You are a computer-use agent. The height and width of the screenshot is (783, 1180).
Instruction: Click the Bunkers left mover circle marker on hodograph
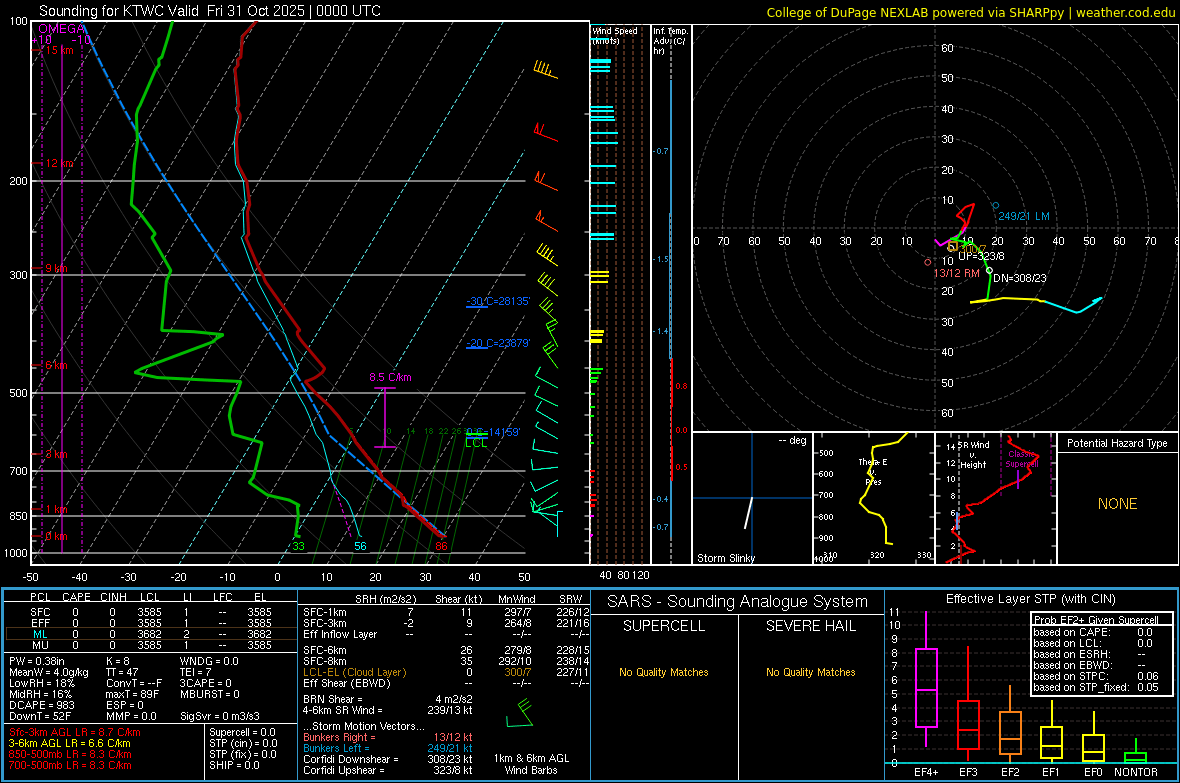996,206
